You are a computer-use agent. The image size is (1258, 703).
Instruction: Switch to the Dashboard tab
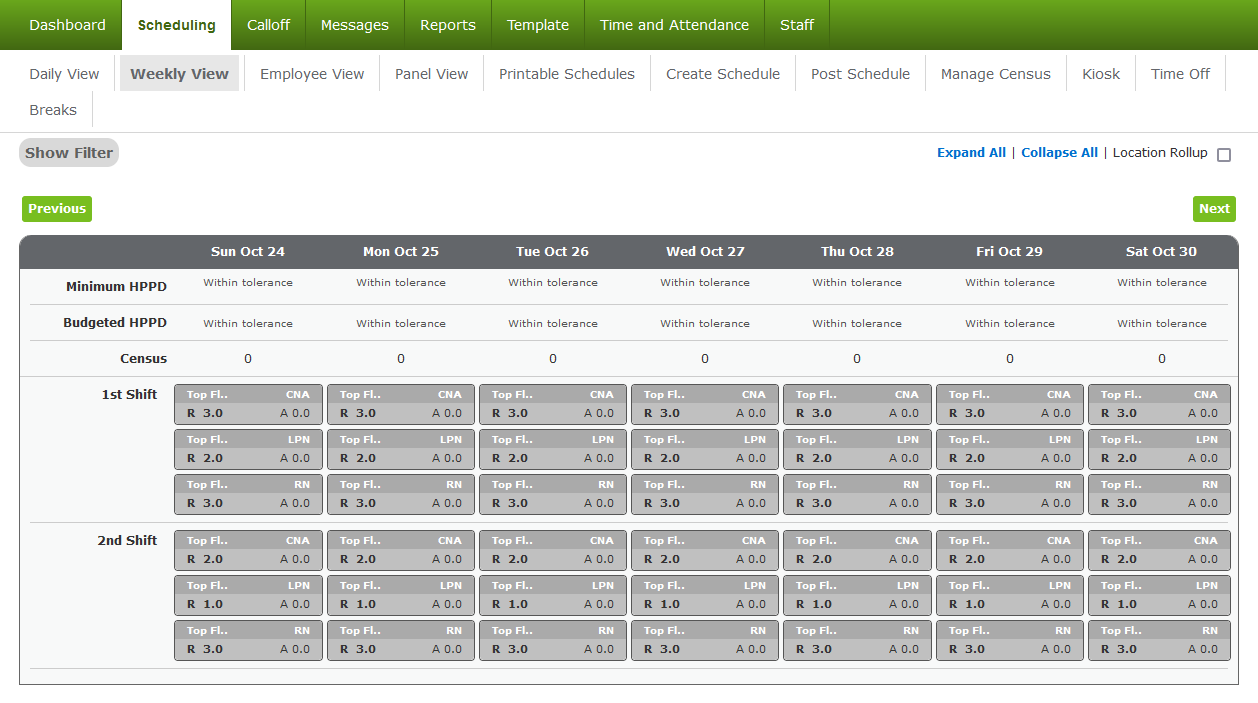(66, 24)
